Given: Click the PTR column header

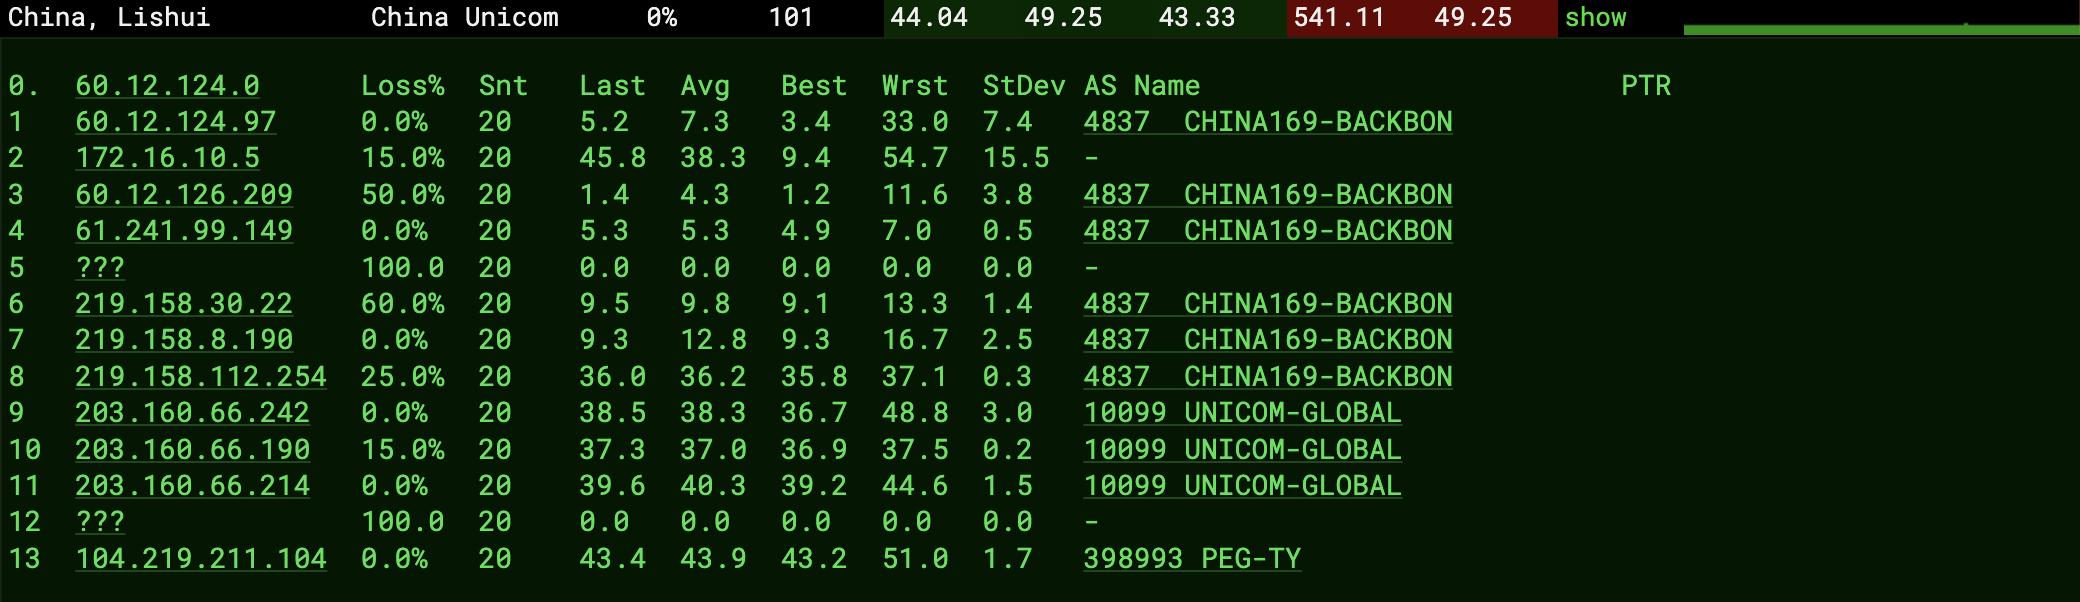Looking at the screenshot, I should click(x=1646, y=86).
